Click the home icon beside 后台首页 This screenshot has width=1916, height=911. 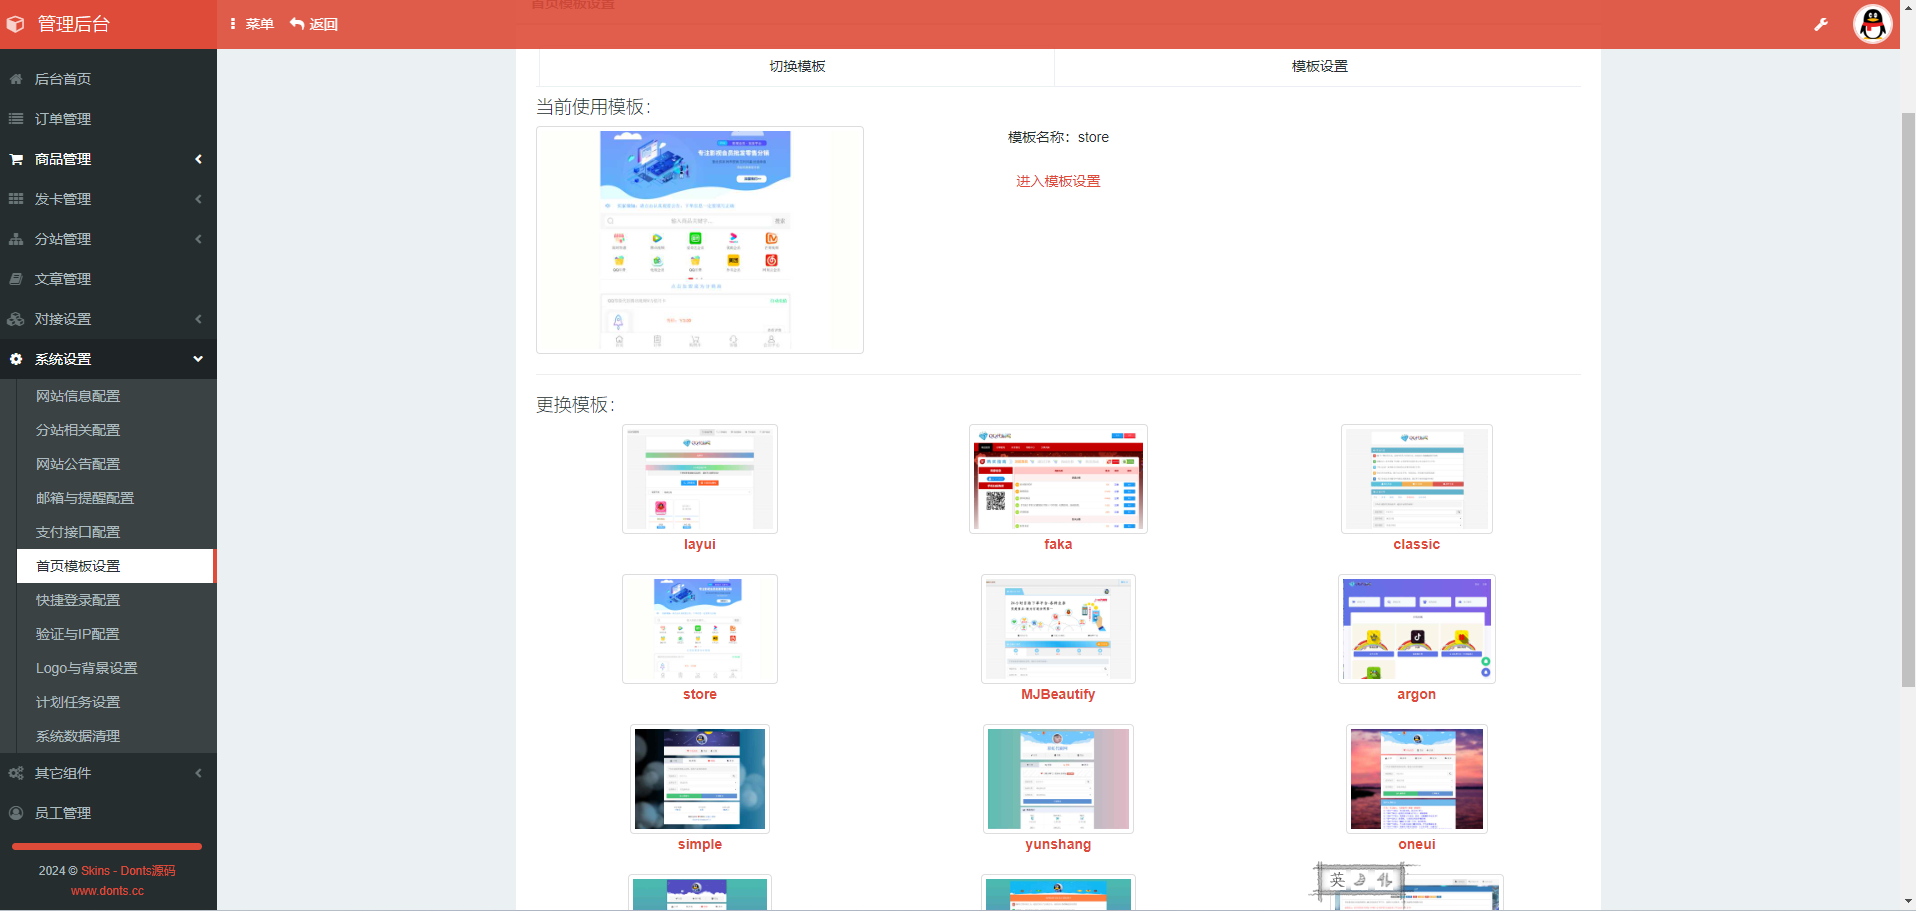[x=16, y=79]
